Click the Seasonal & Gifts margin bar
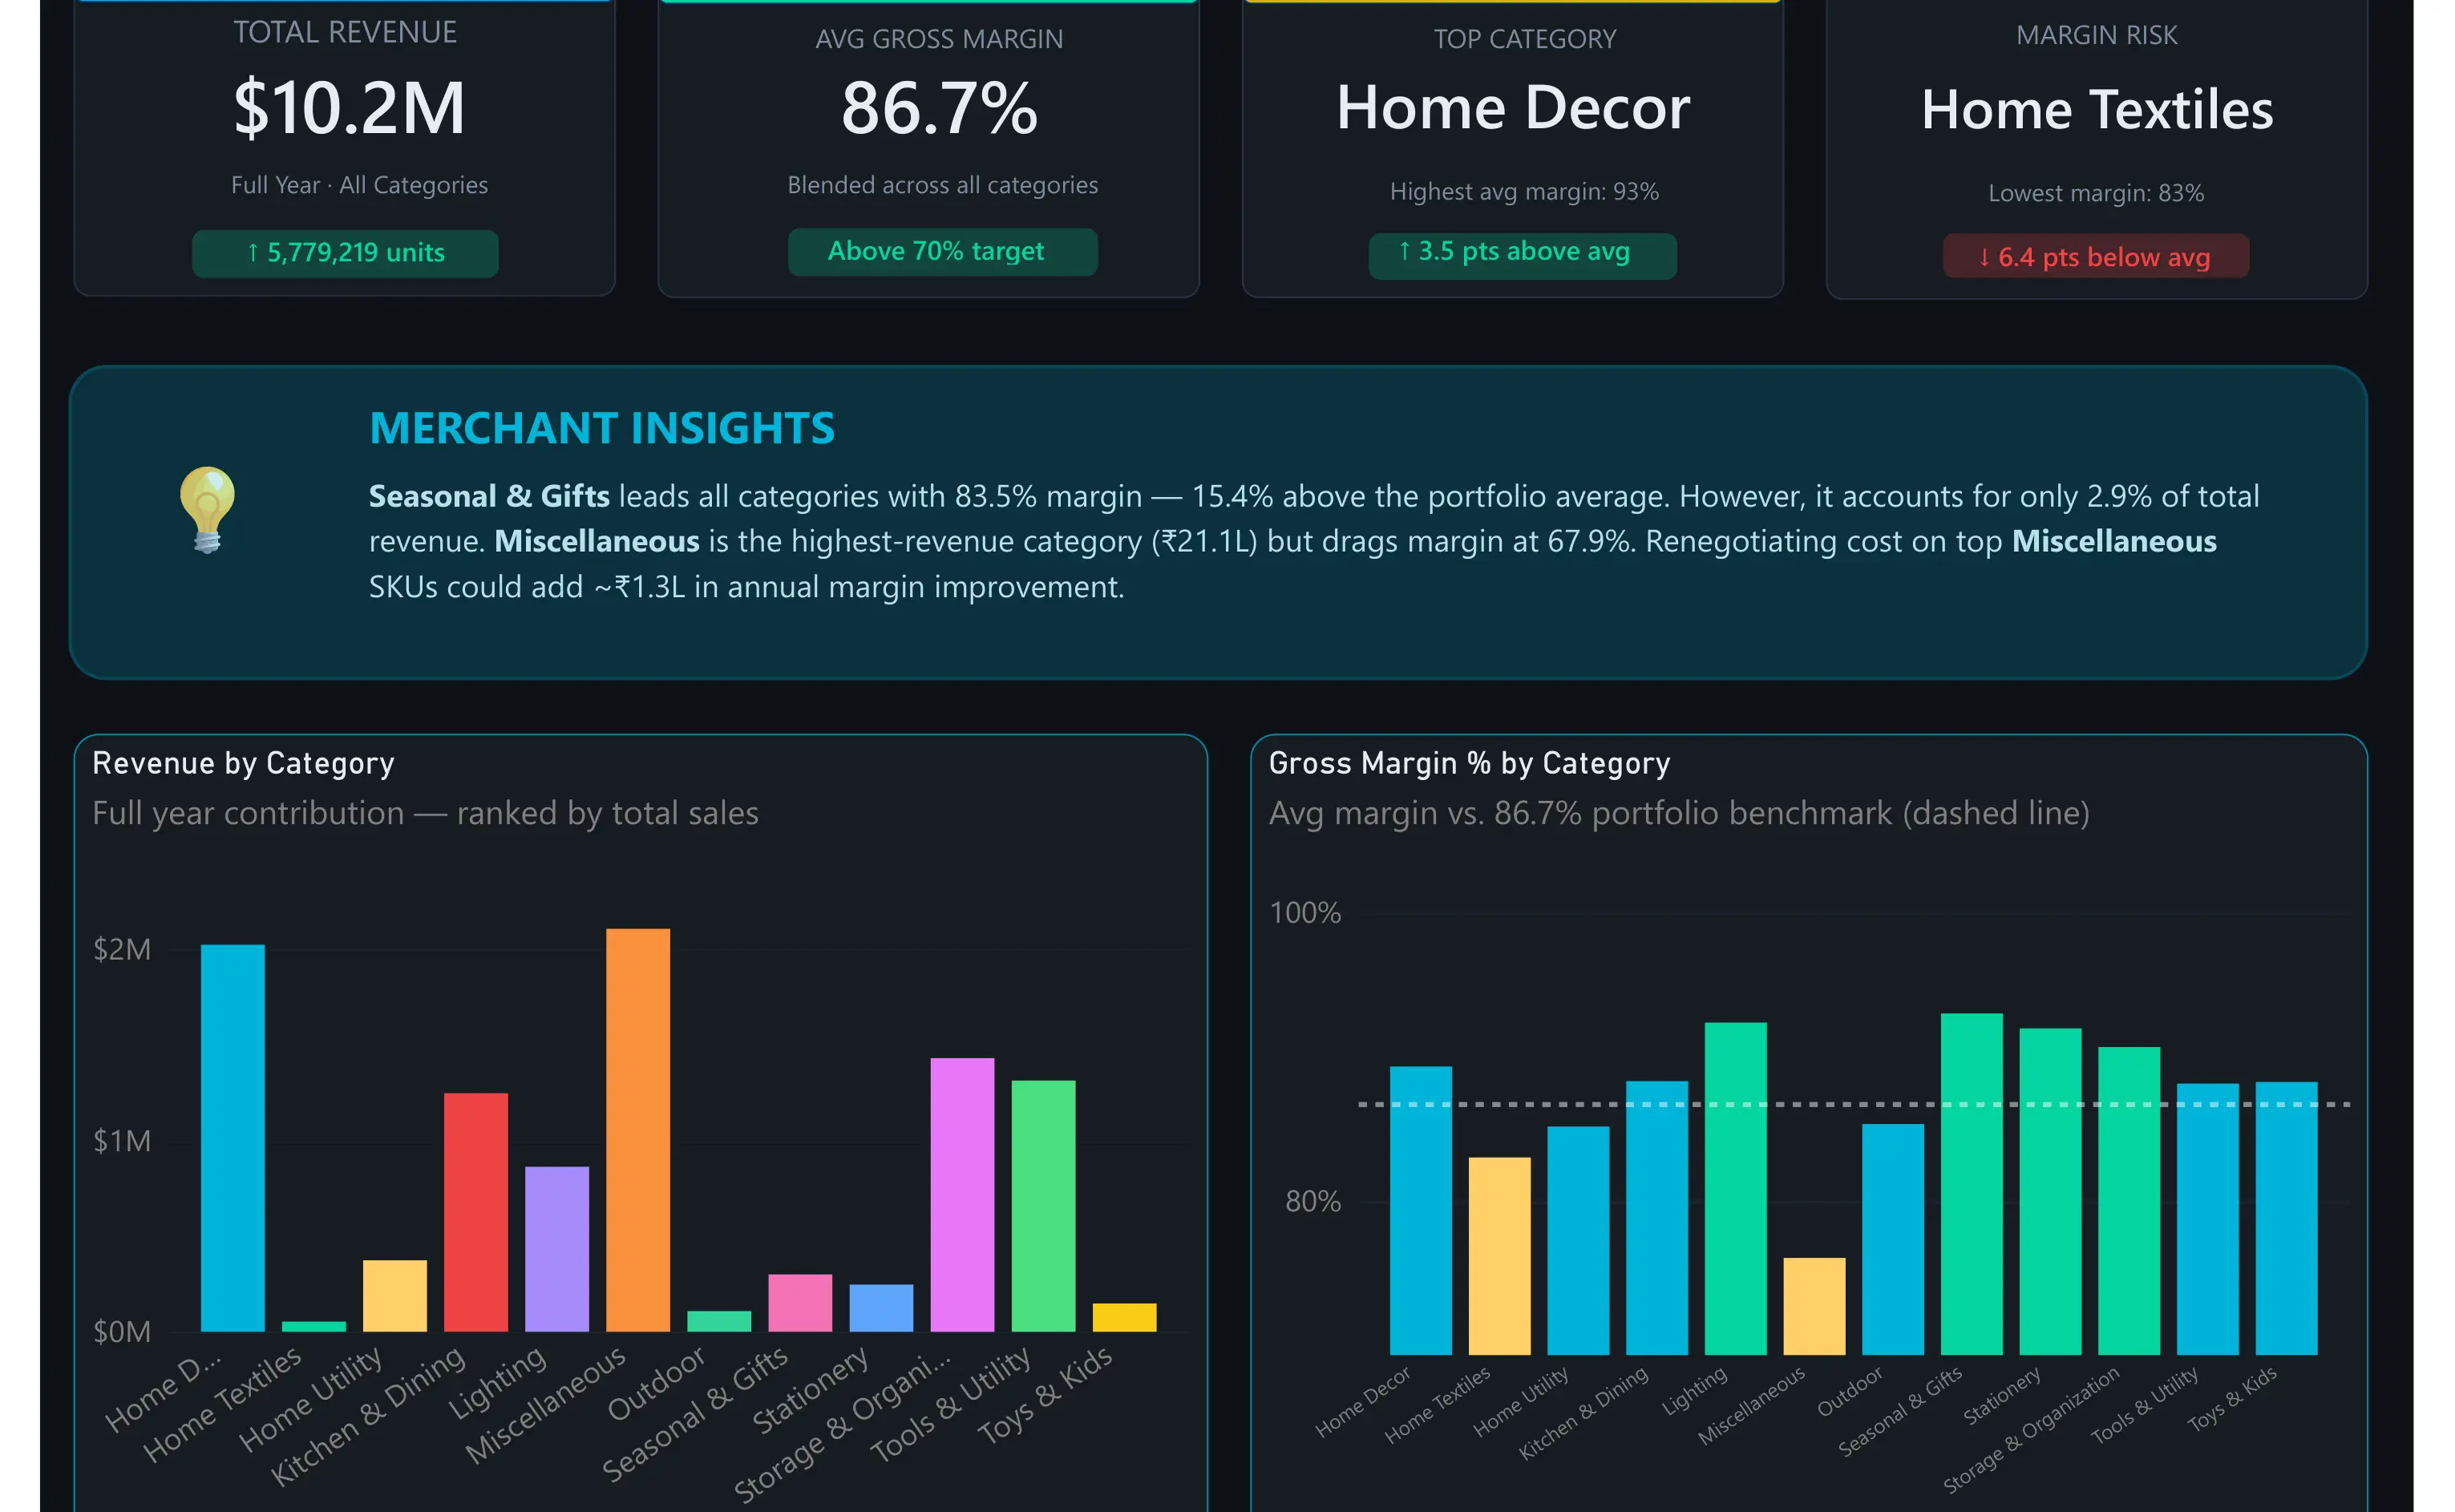Screen dimensions: 2455x1512 coord(1972,1184)
